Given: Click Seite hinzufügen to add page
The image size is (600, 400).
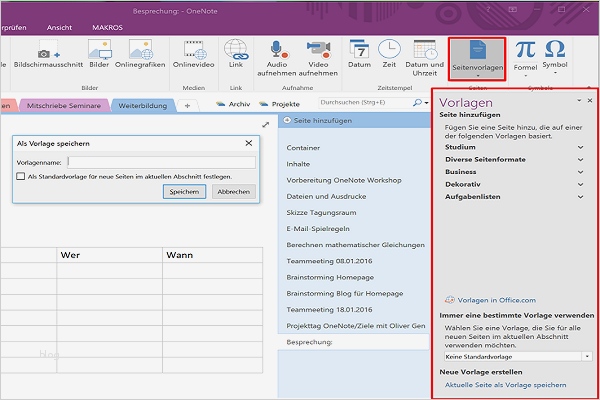Looking at the screenshot, I should (x=322, y=122).
